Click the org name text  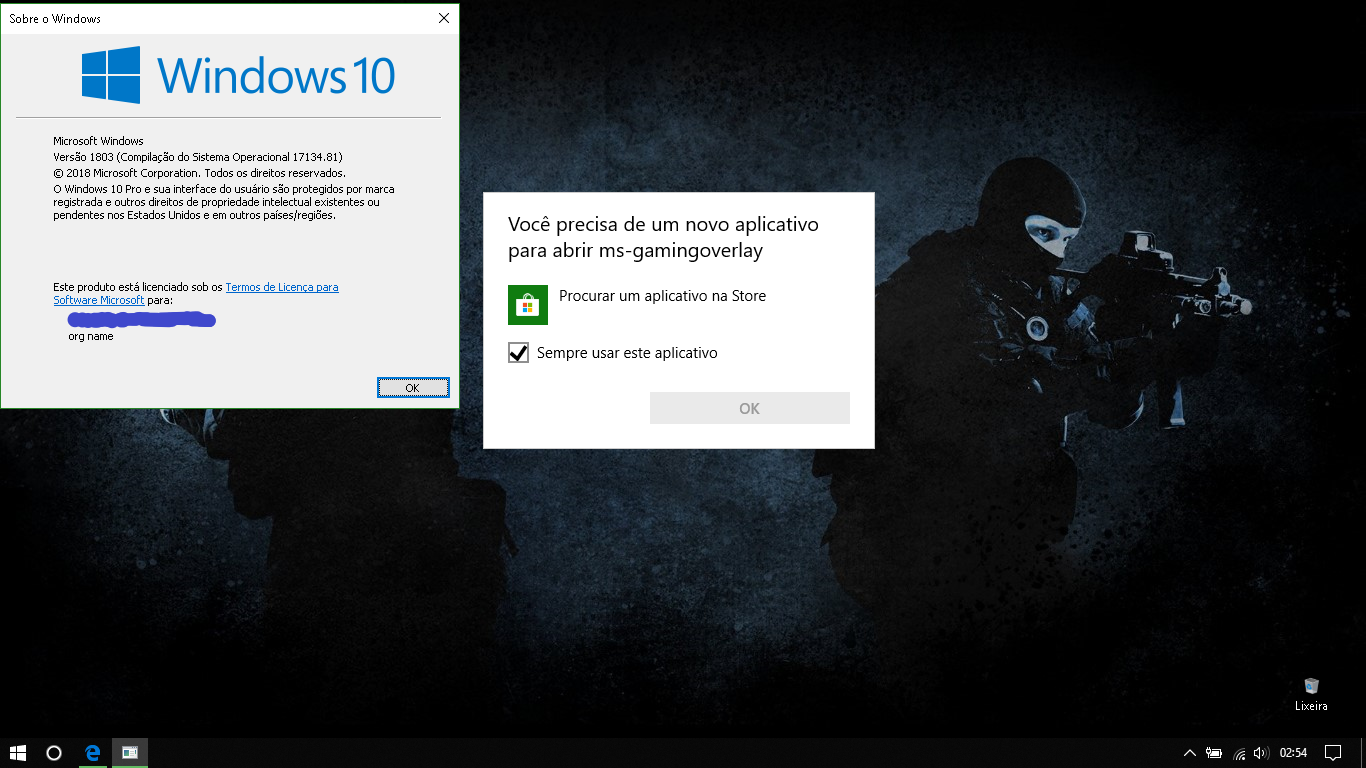click(91, 337)
